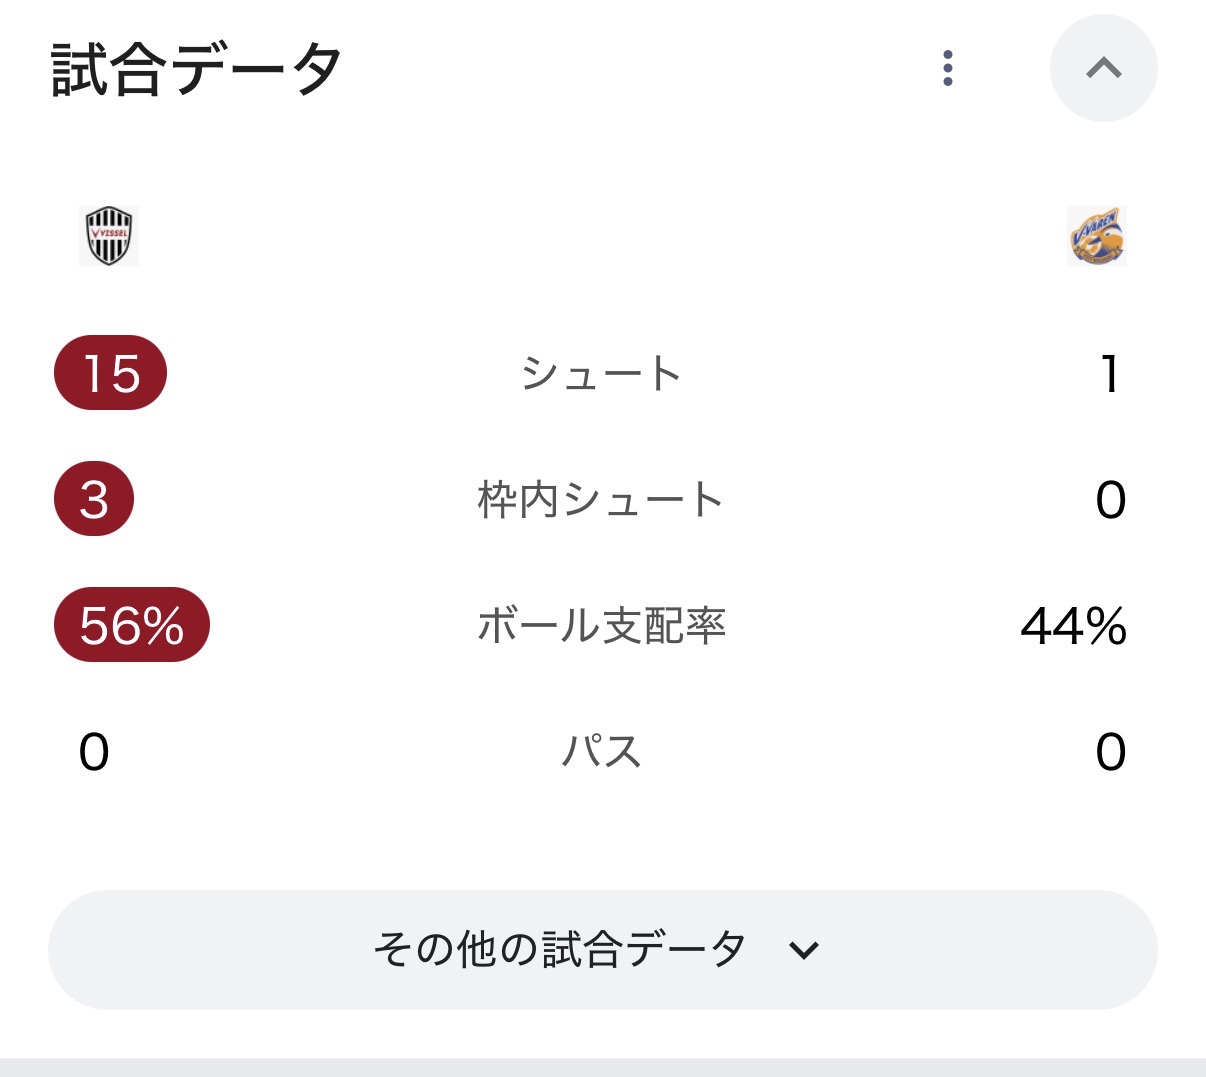Click the gray divider bar at the bottom

point(603,1067)
